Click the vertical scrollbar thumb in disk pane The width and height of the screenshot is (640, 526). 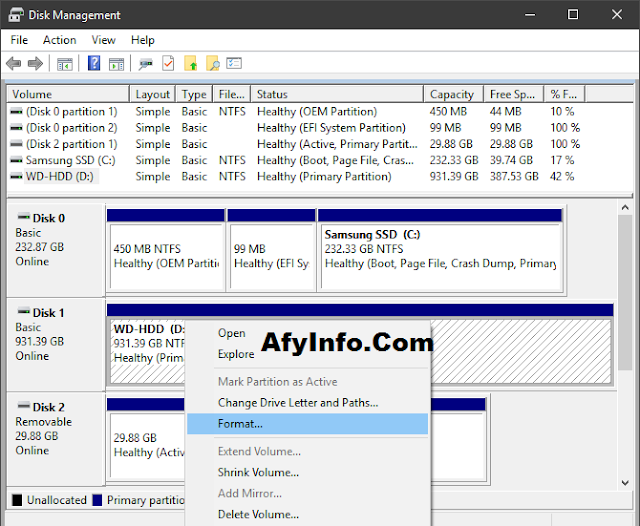click(x=625, y=293)
